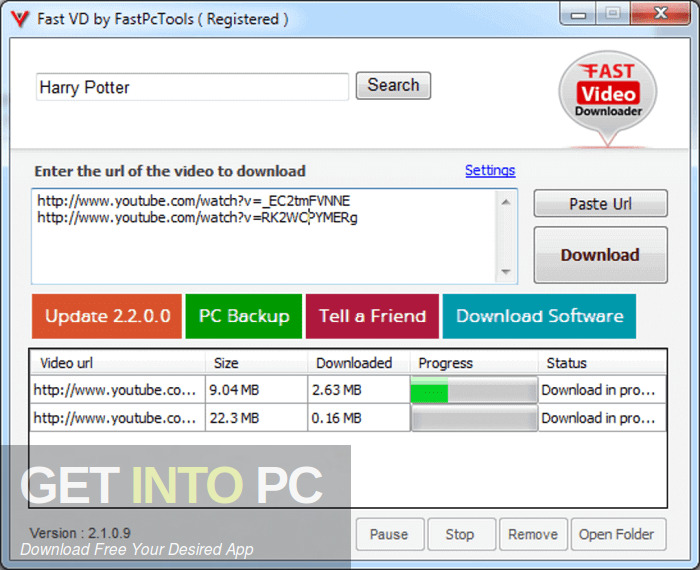This screenshot has width=700, height=570.
Task: Click the Downloaded column header
Action: (x=358, y=363)
